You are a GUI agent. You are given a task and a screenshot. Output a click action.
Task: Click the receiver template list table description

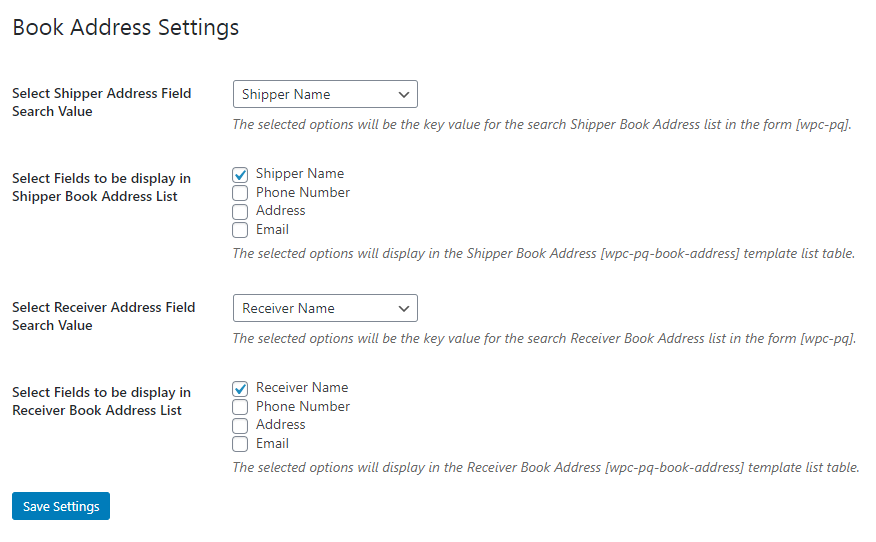(545, 467)
